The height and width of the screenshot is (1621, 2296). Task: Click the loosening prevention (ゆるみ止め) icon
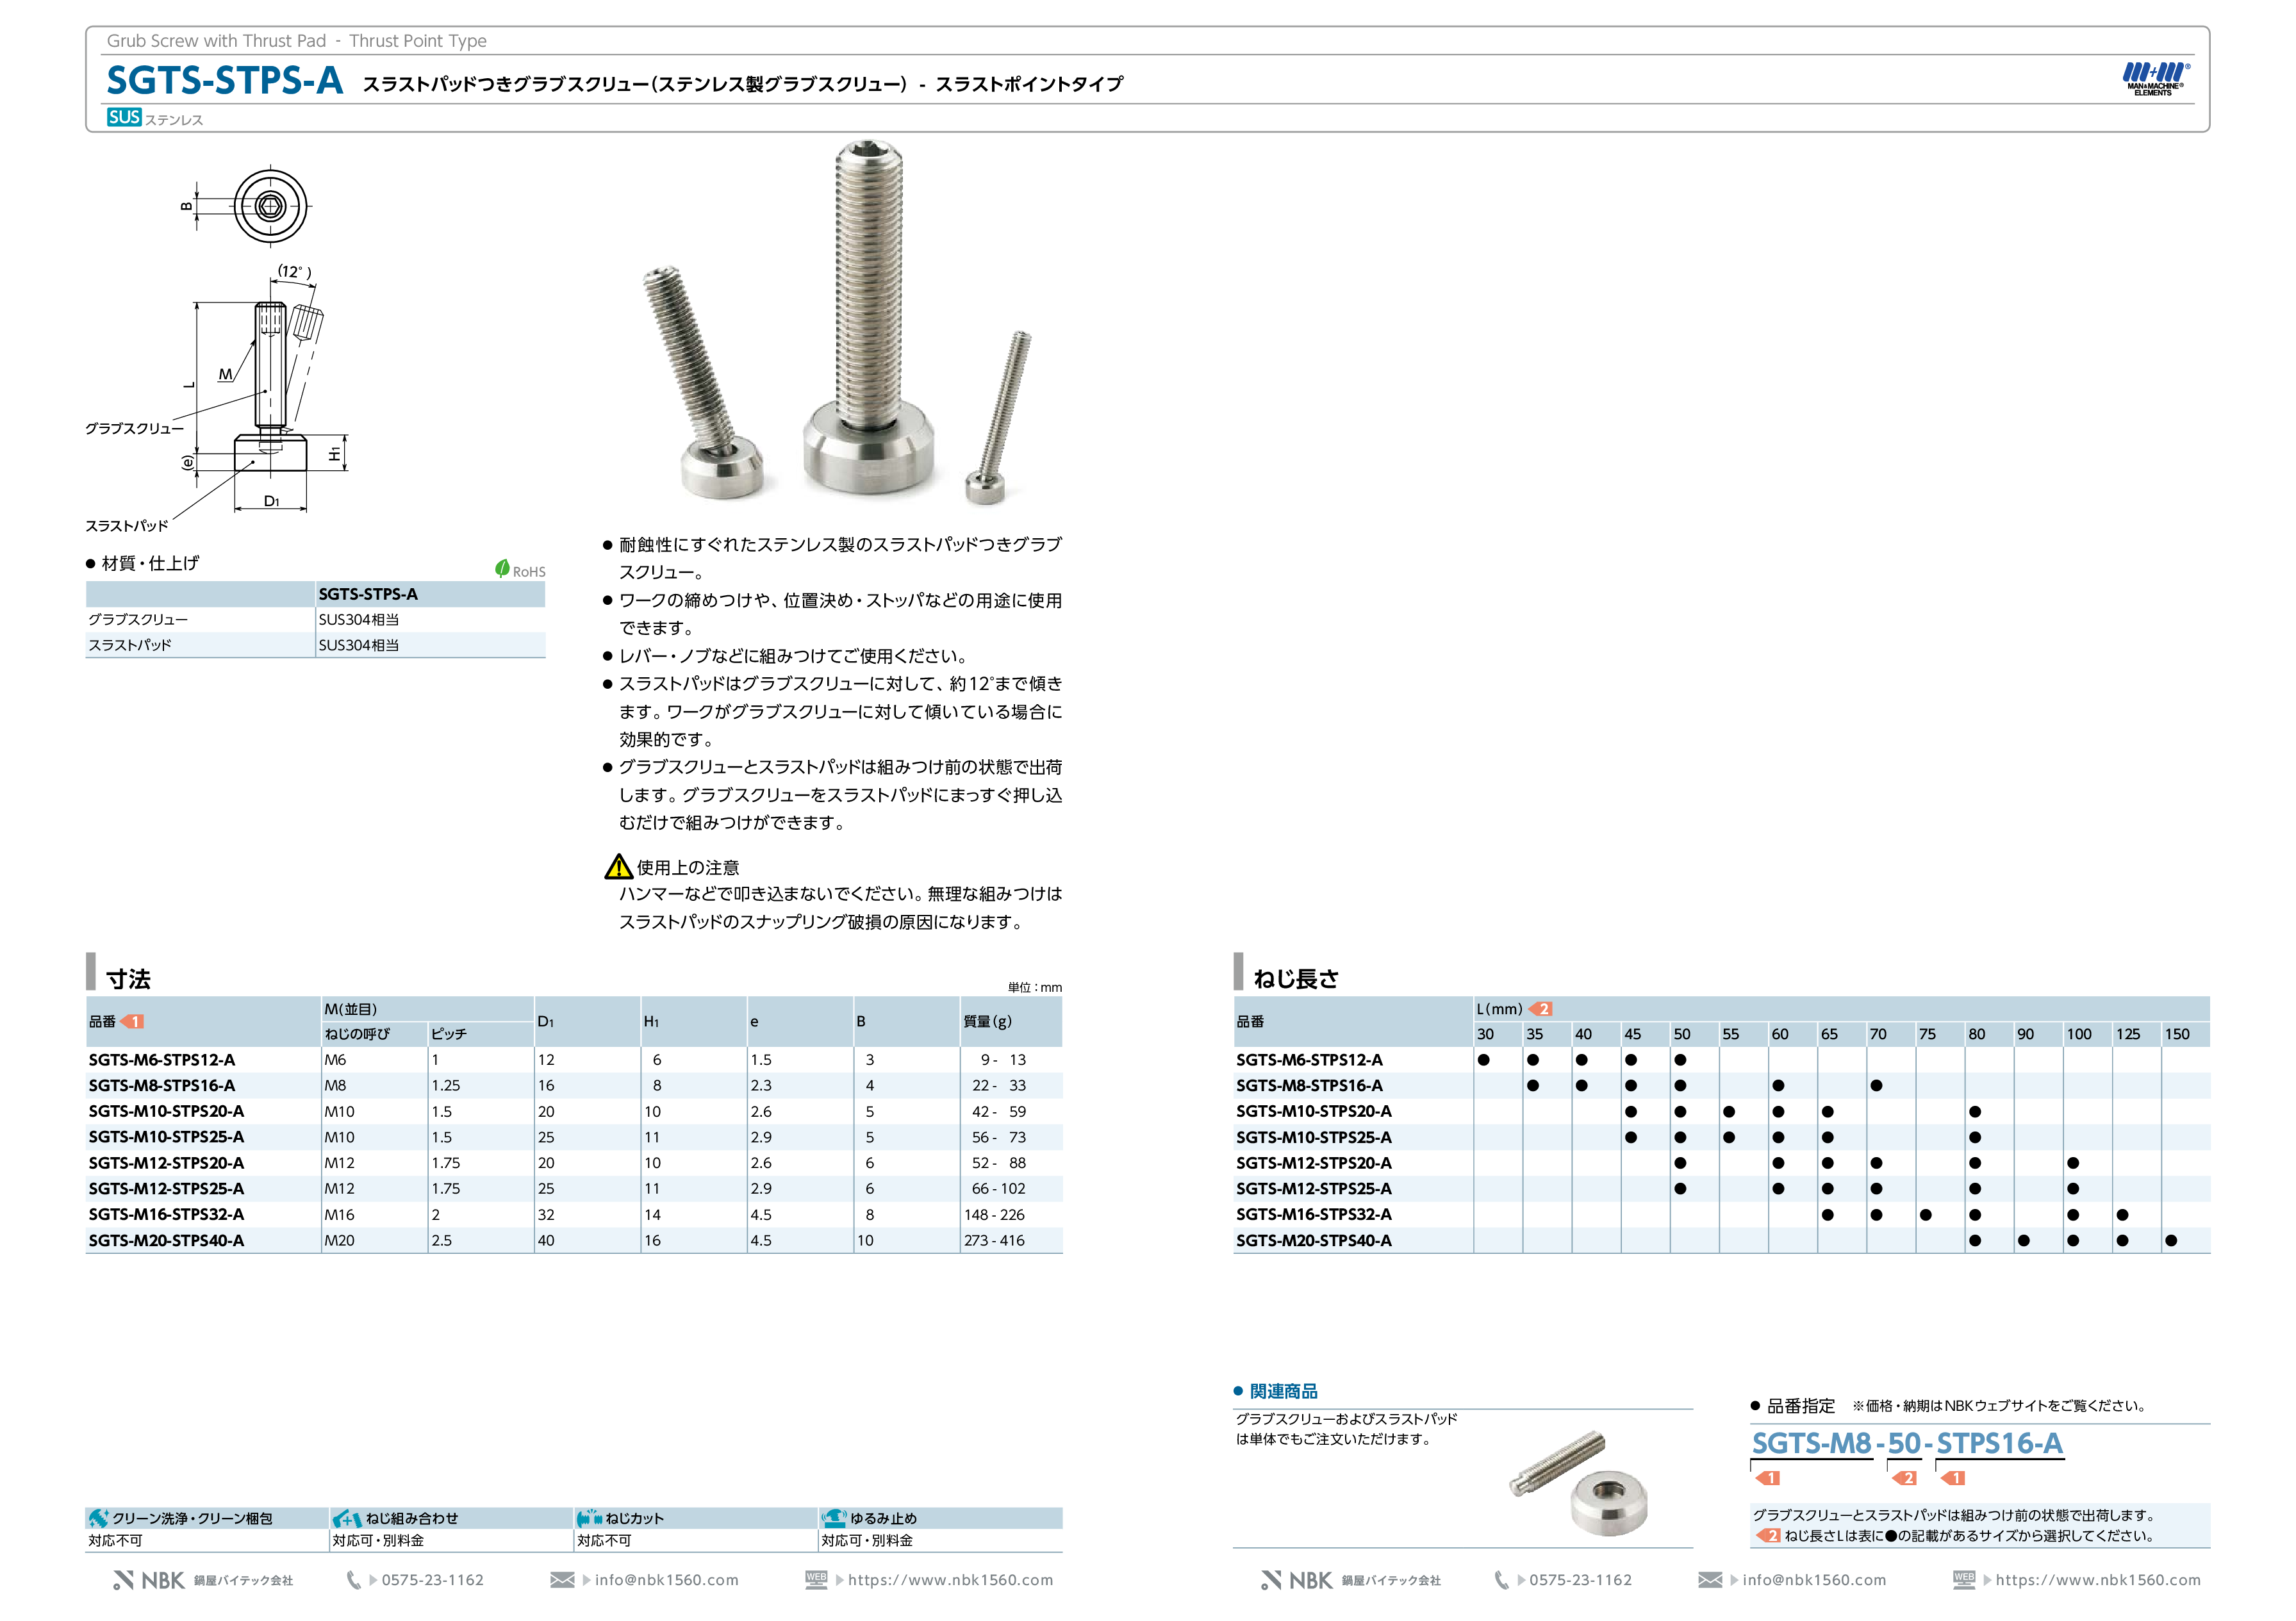click(834, 1518)
